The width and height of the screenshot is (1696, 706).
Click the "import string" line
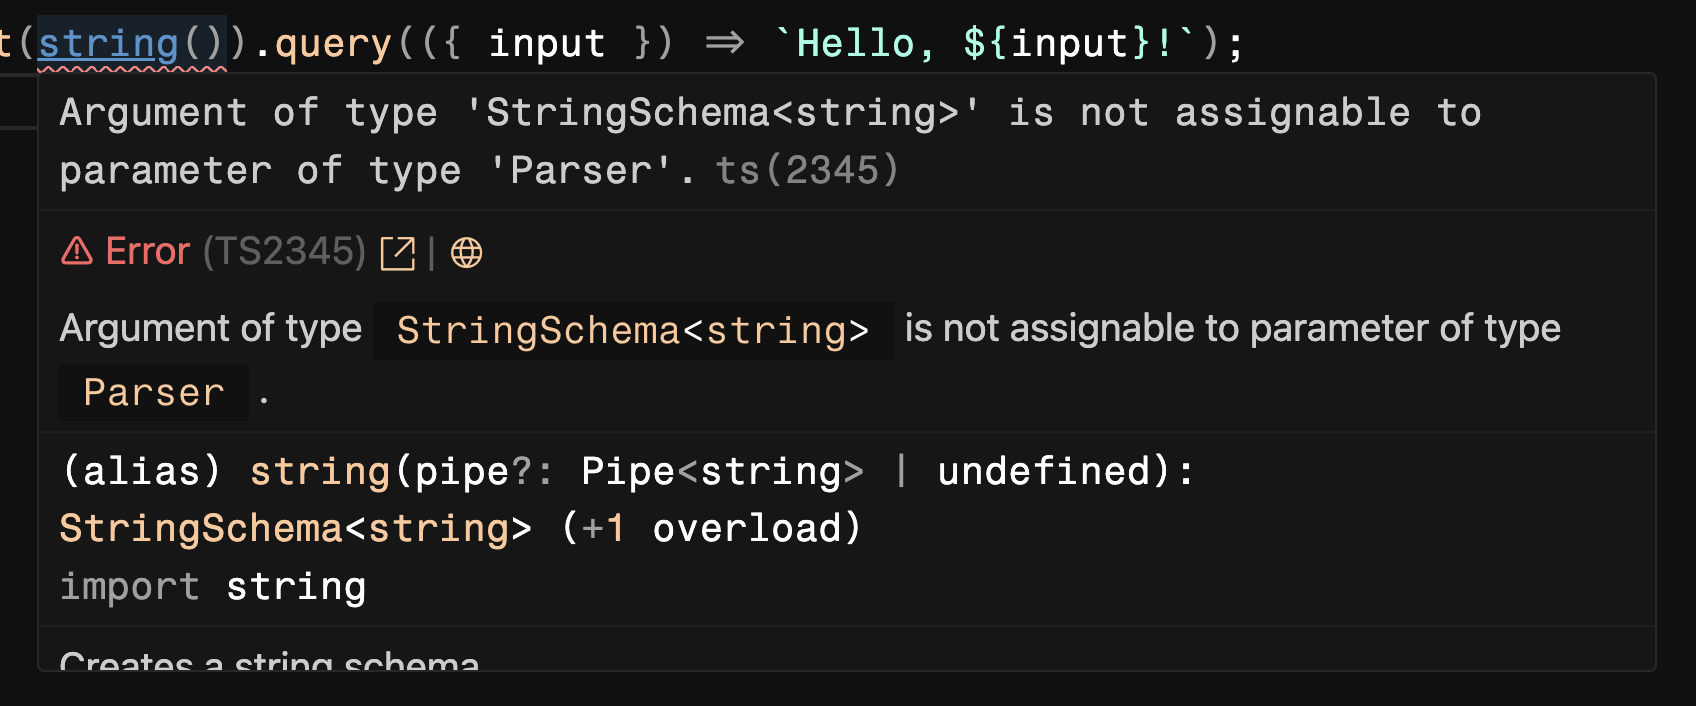pos(213,587)
